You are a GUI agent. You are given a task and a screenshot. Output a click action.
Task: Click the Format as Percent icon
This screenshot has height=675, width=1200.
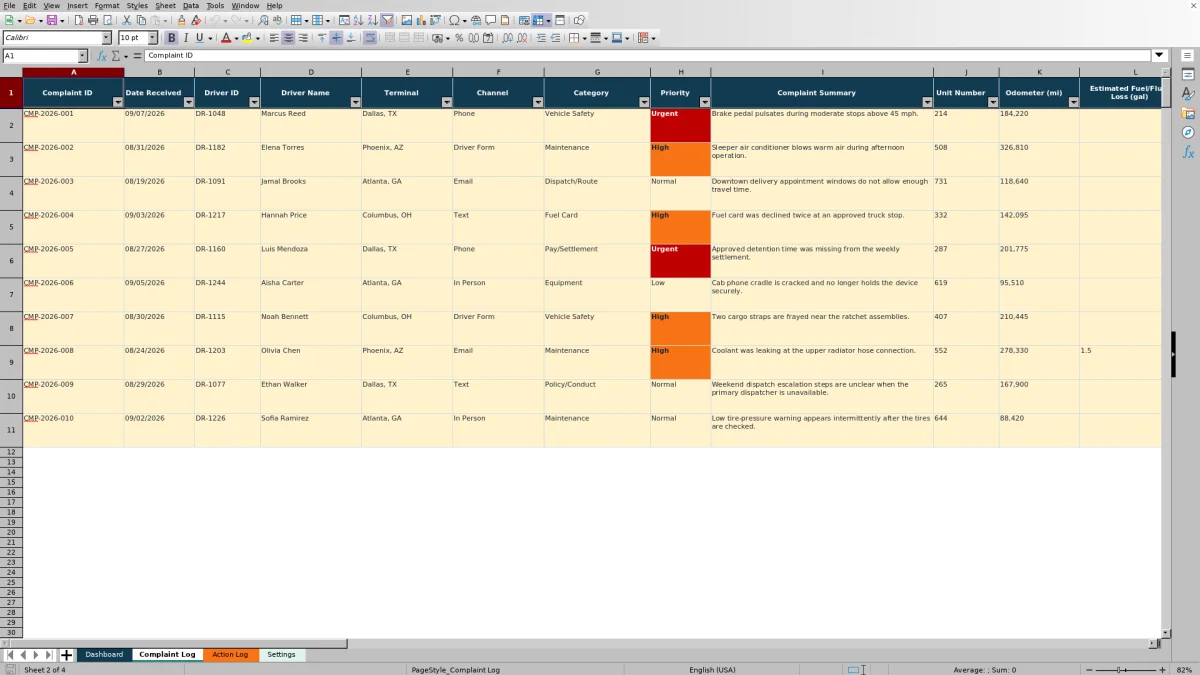[x=459, y=38]
